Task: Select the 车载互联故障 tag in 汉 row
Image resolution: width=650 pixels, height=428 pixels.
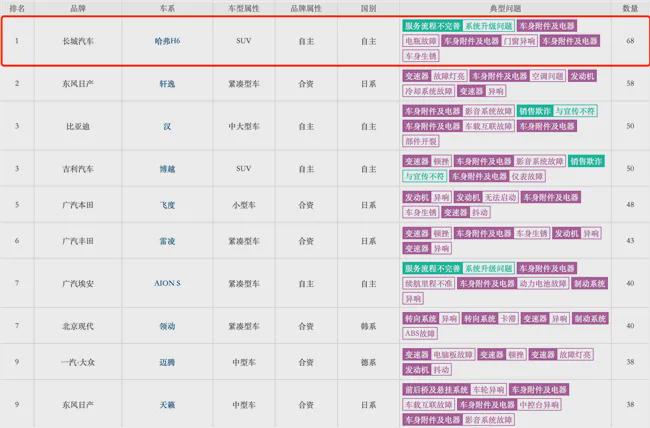Action: [488, 126]
